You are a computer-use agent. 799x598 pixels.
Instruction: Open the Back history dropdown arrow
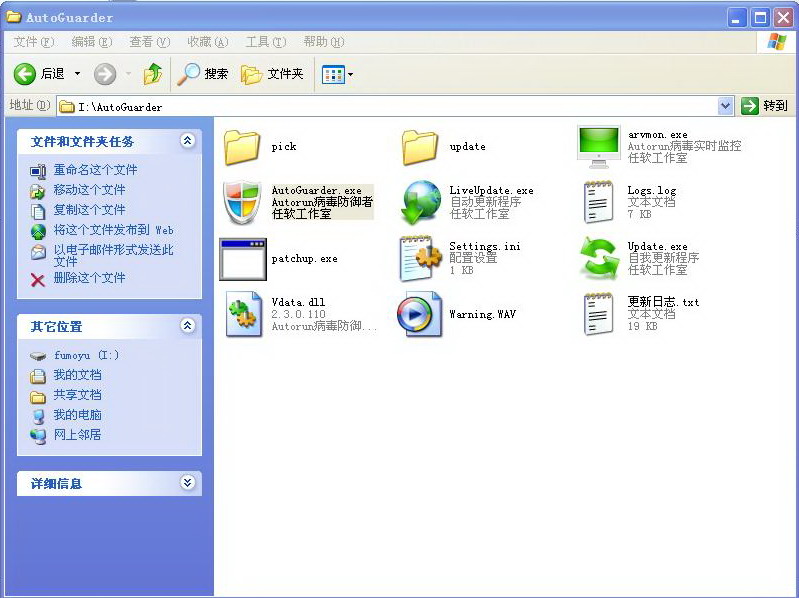(77, 74)
